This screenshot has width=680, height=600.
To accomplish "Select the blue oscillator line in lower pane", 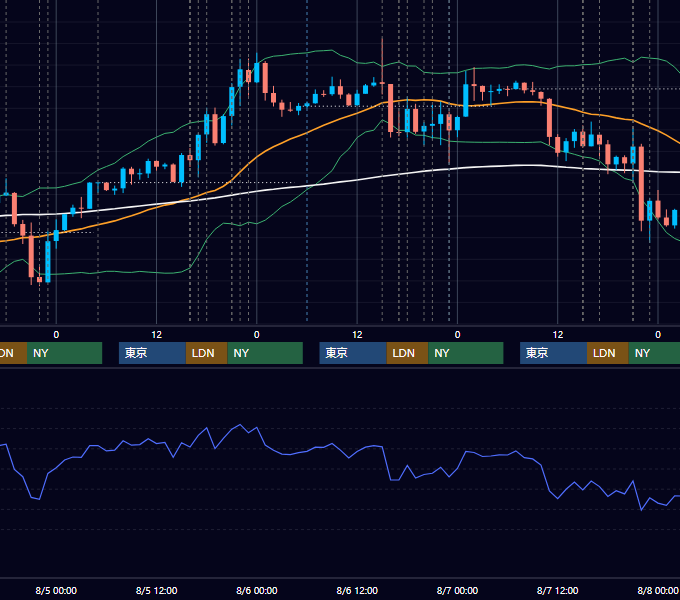I will coord(340,451).
